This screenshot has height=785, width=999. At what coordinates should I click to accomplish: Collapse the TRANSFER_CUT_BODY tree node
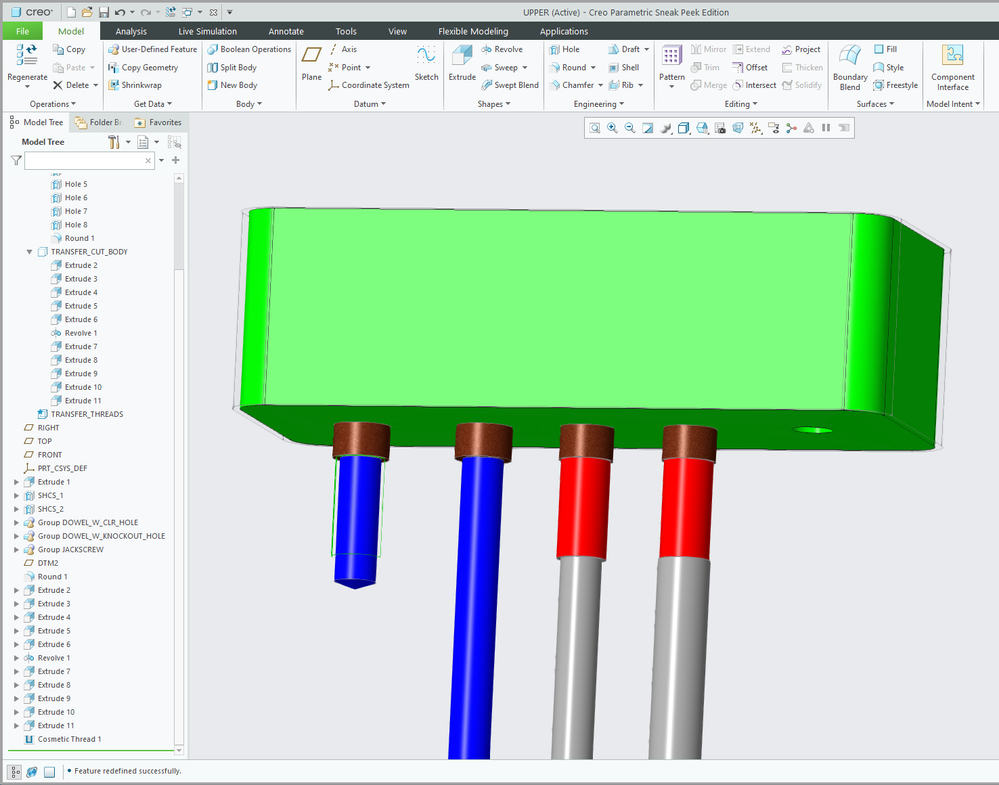(x=30, y=252)
